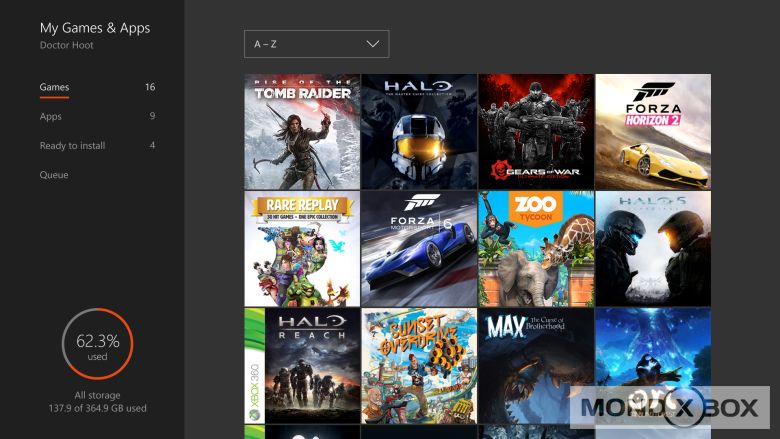Click the All storage usage text
The image size is (780, 439).
tap(97, 402)
